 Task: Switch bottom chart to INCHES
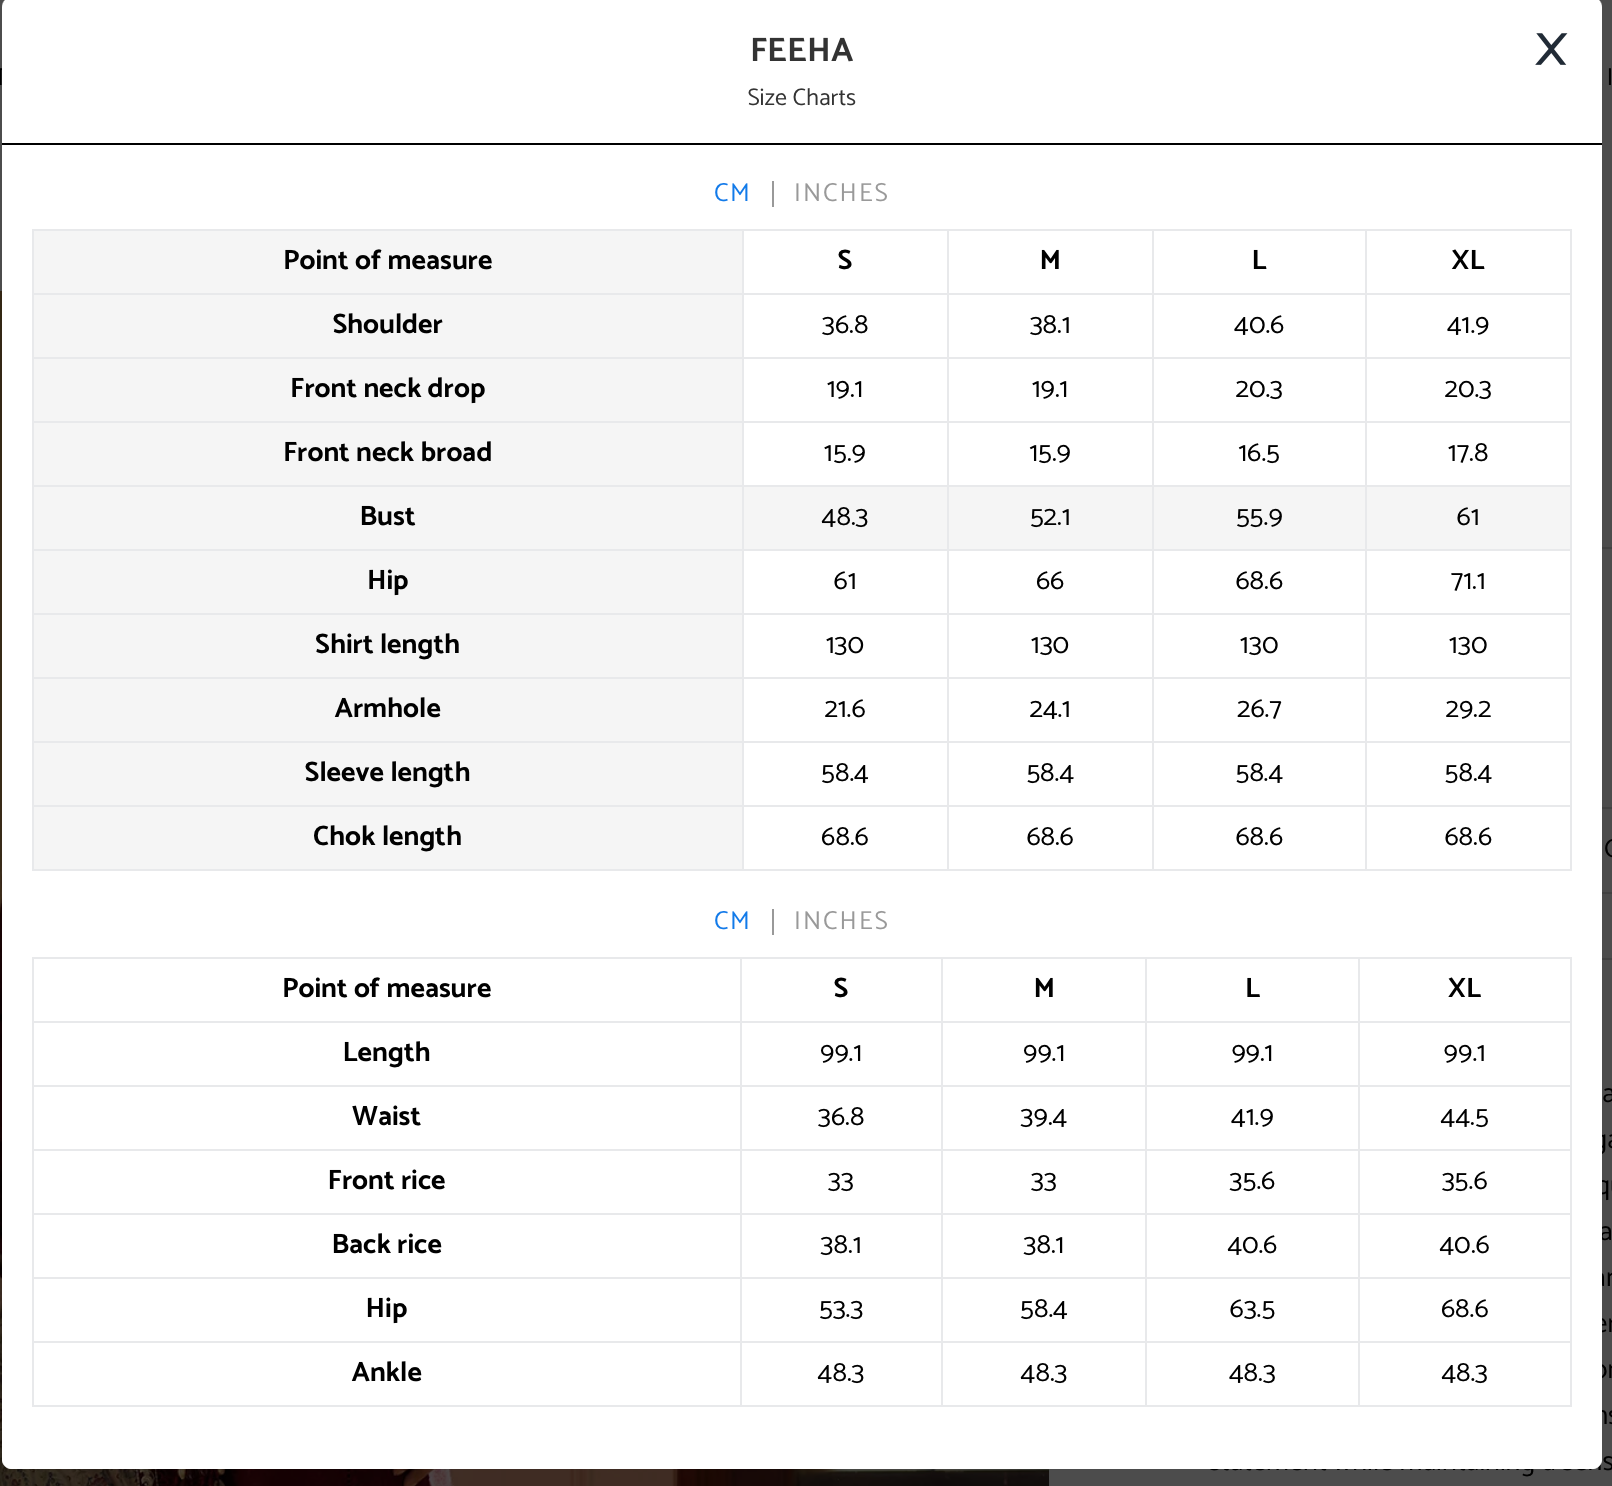tap(841, 921)
